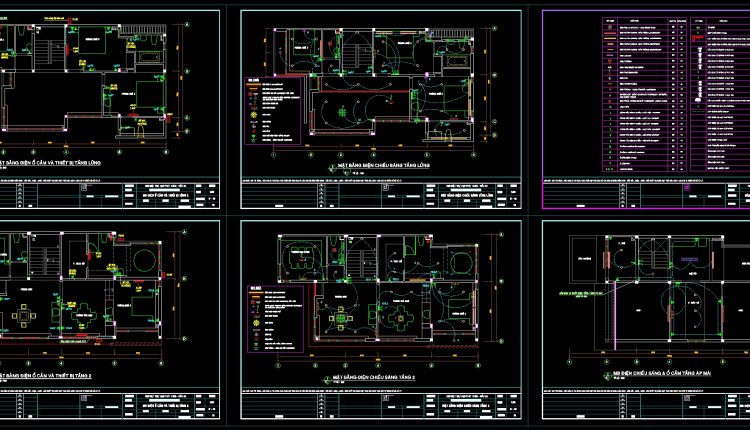Click the title block of the TẦNG 2 lighting sheet

(381, 406)
